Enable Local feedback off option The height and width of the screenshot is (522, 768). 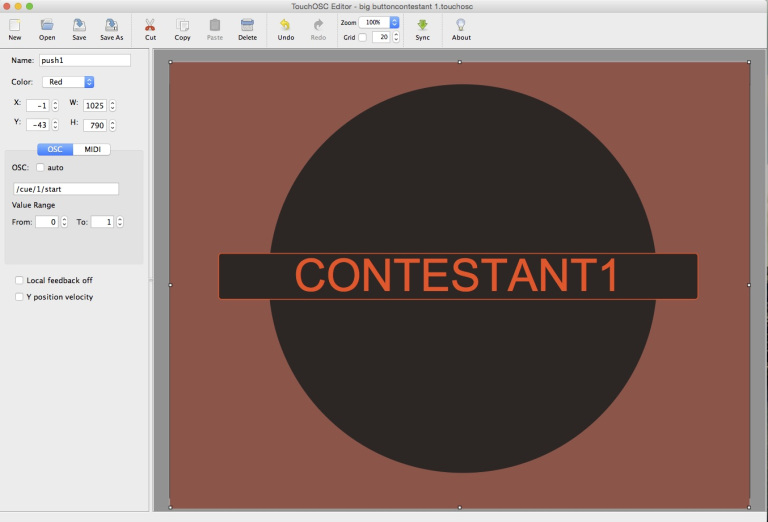tap(20, 280)
